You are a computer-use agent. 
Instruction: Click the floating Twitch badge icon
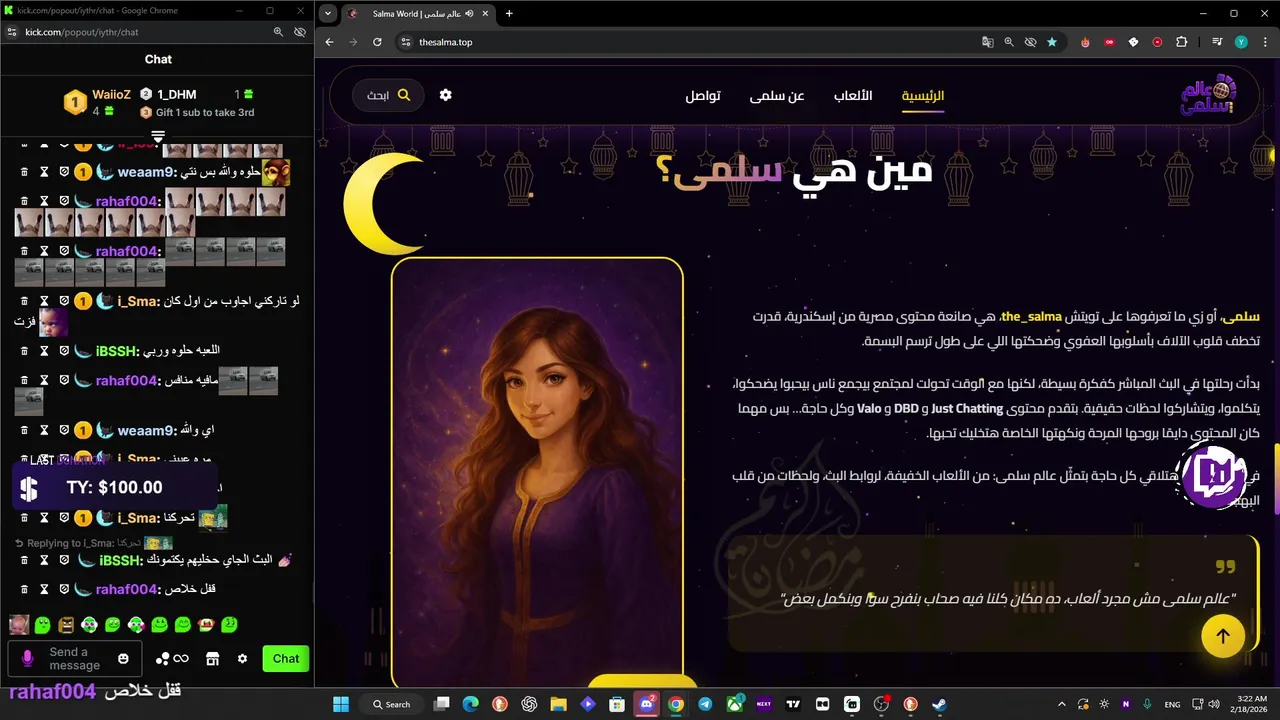point(1212,477)
